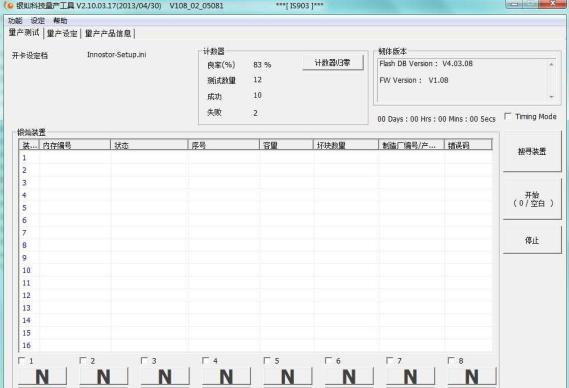Click the 搜寻装置 scan devices button

(532, 151)
